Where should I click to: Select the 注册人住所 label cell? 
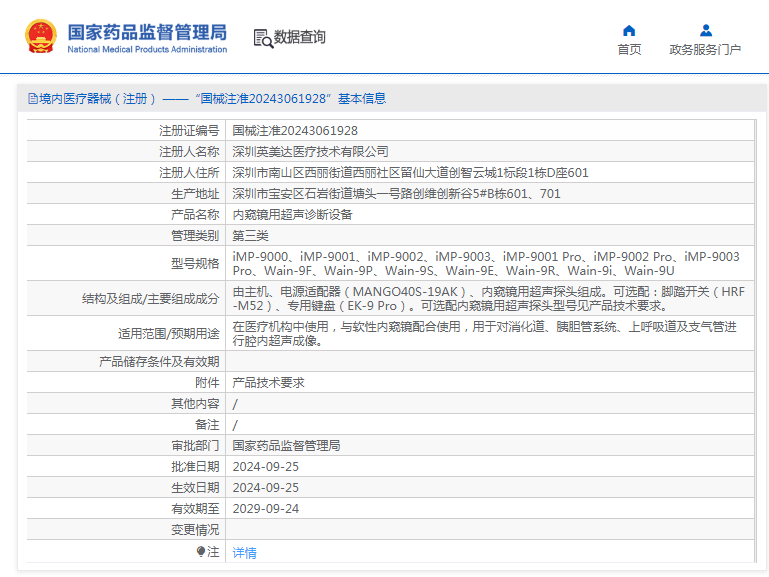[x=126, y=173]
